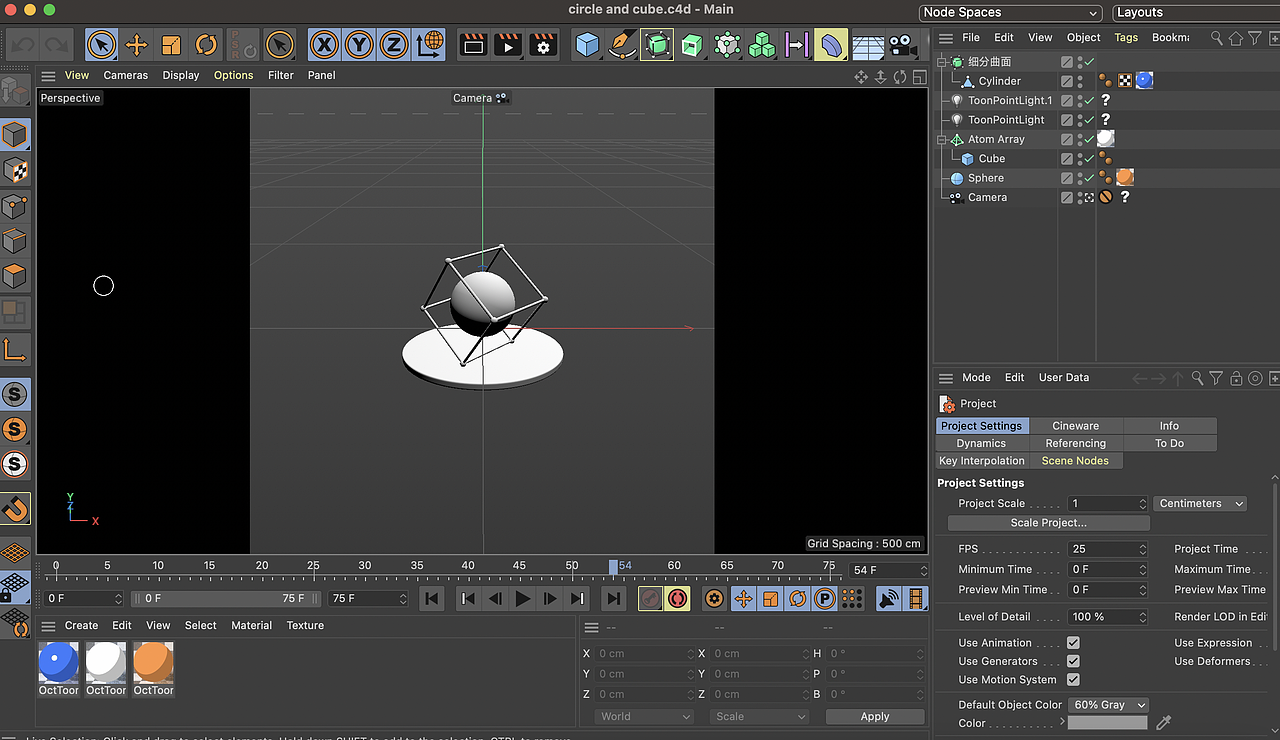Toggle Cylinder layer enable checkbox

pyautogui.click(x=1067, y=81)
